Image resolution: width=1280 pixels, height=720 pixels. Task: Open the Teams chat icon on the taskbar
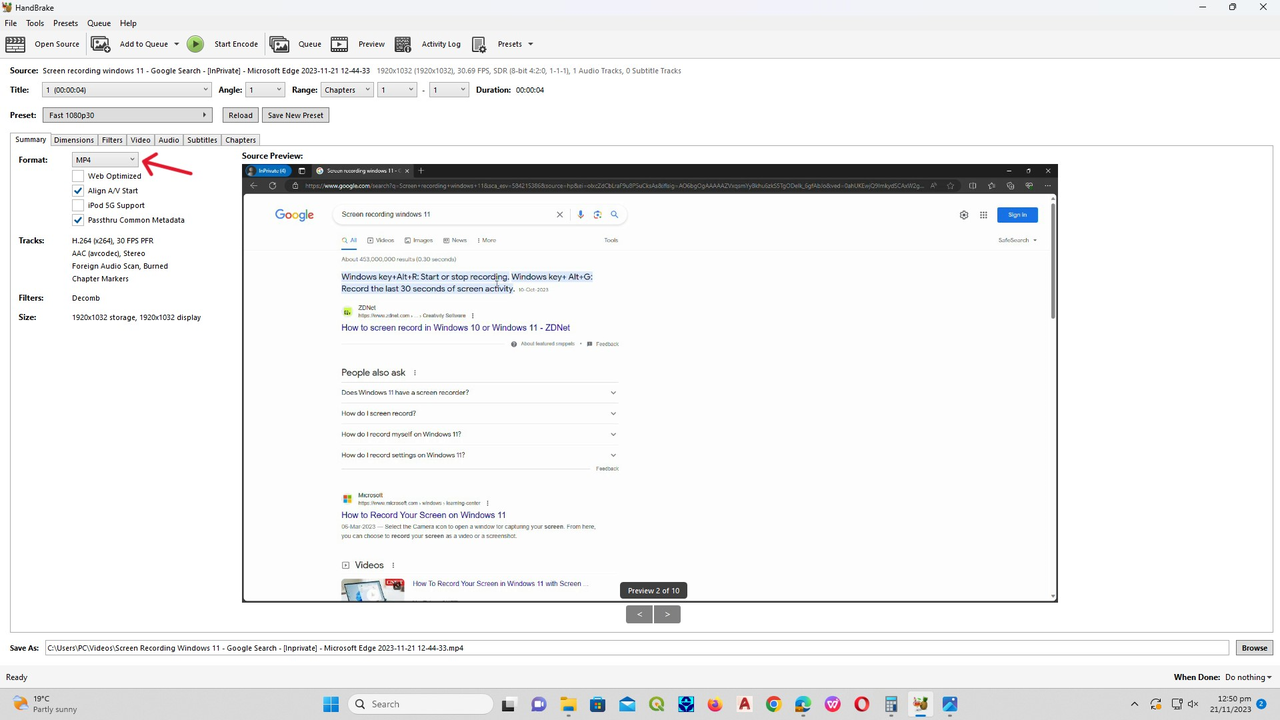point(538,704)
